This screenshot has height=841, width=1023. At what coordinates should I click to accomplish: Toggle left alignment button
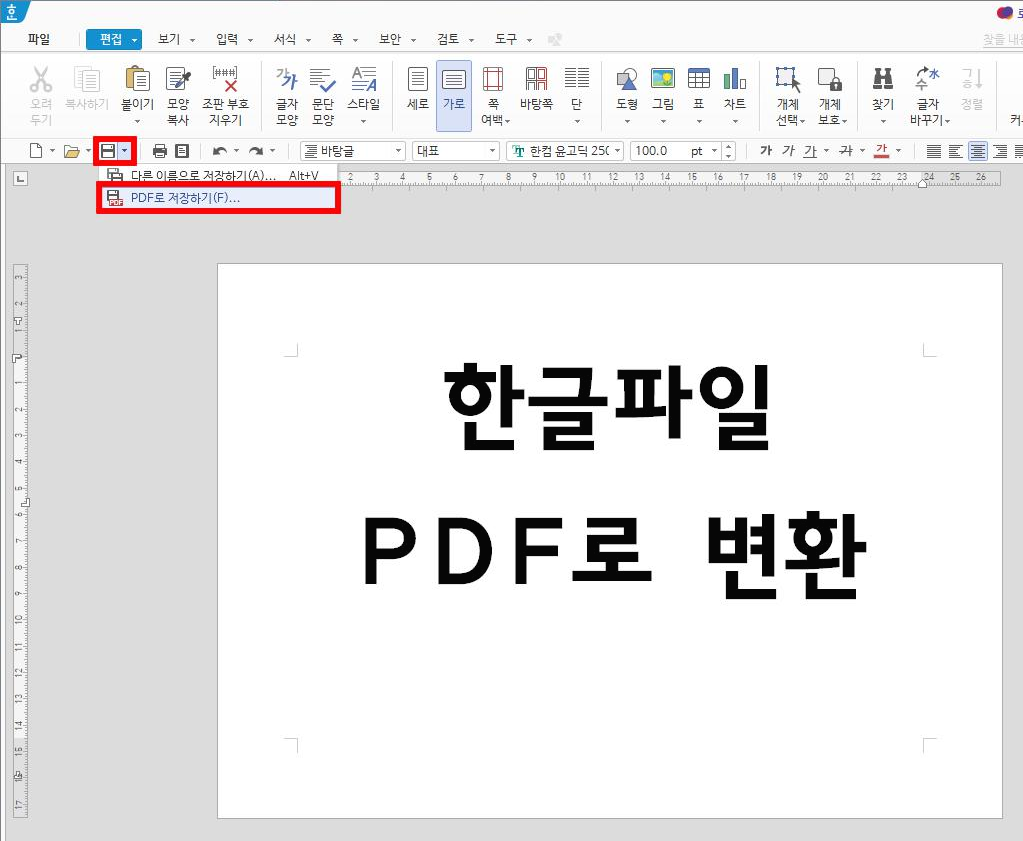tap(955, 151)
